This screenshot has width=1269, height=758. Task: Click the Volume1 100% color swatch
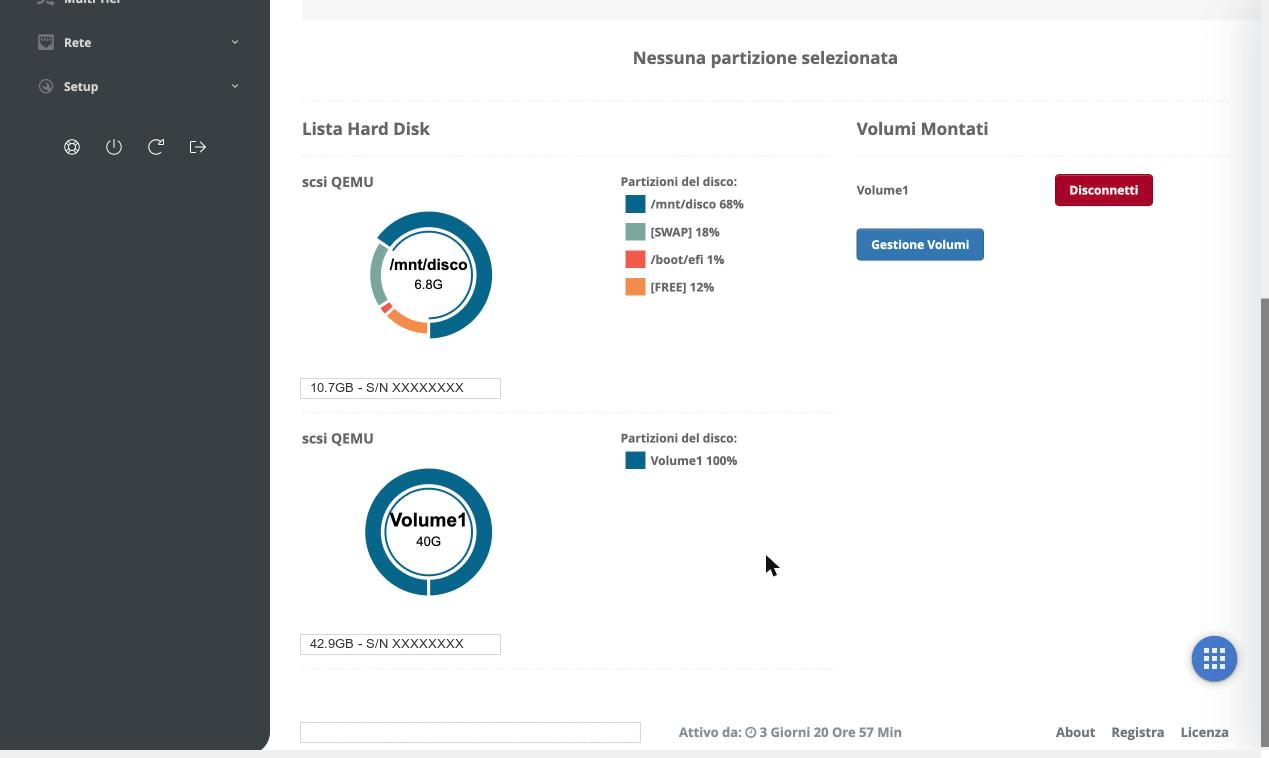(635, 461)
